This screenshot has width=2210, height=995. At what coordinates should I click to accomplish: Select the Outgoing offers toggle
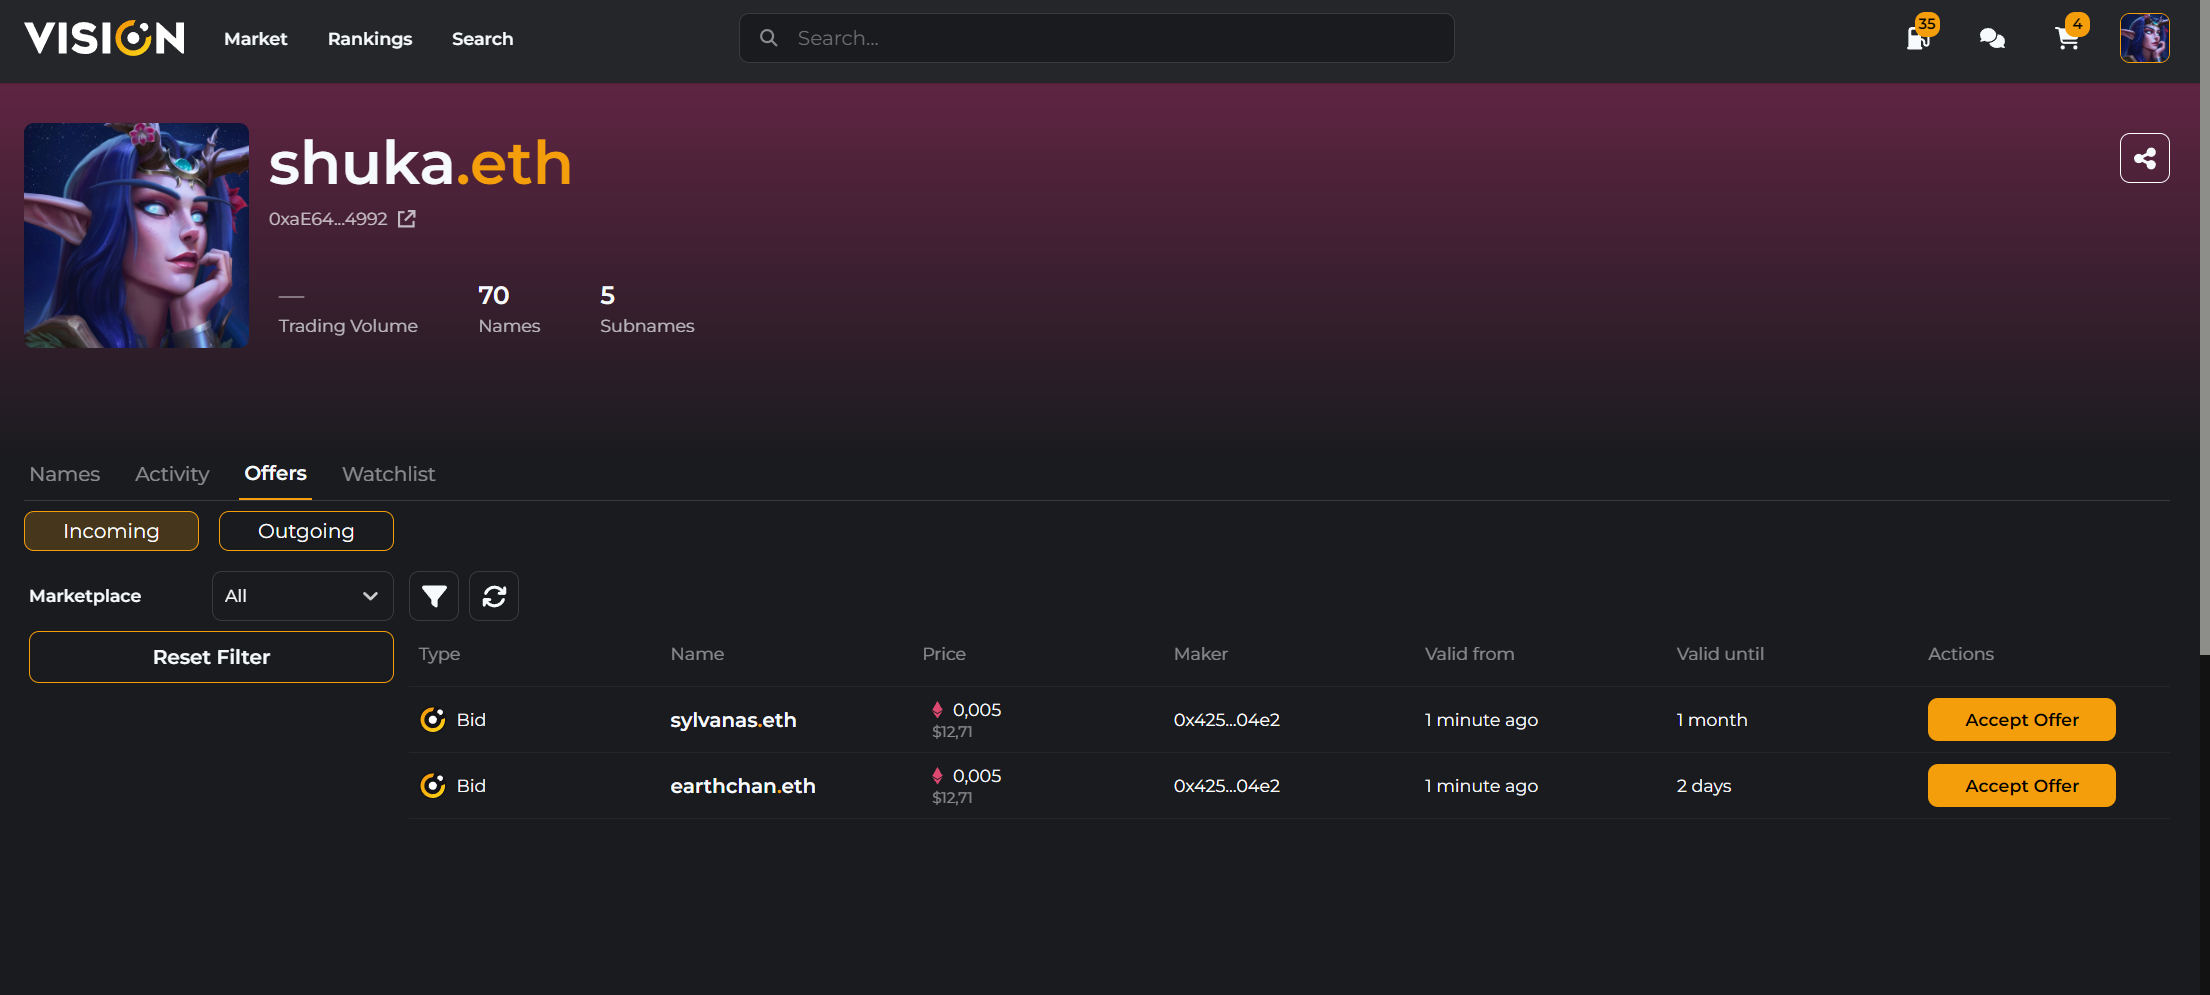click(306, 531)
